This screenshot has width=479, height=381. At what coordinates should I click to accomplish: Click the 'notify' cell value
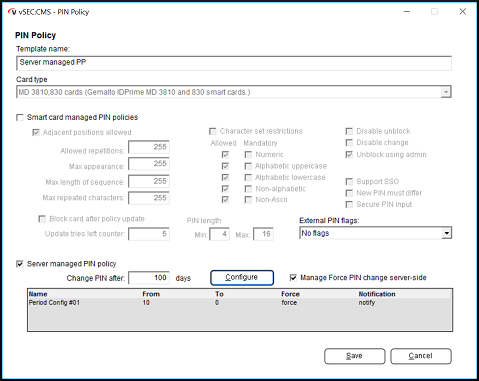click(367, 303)
